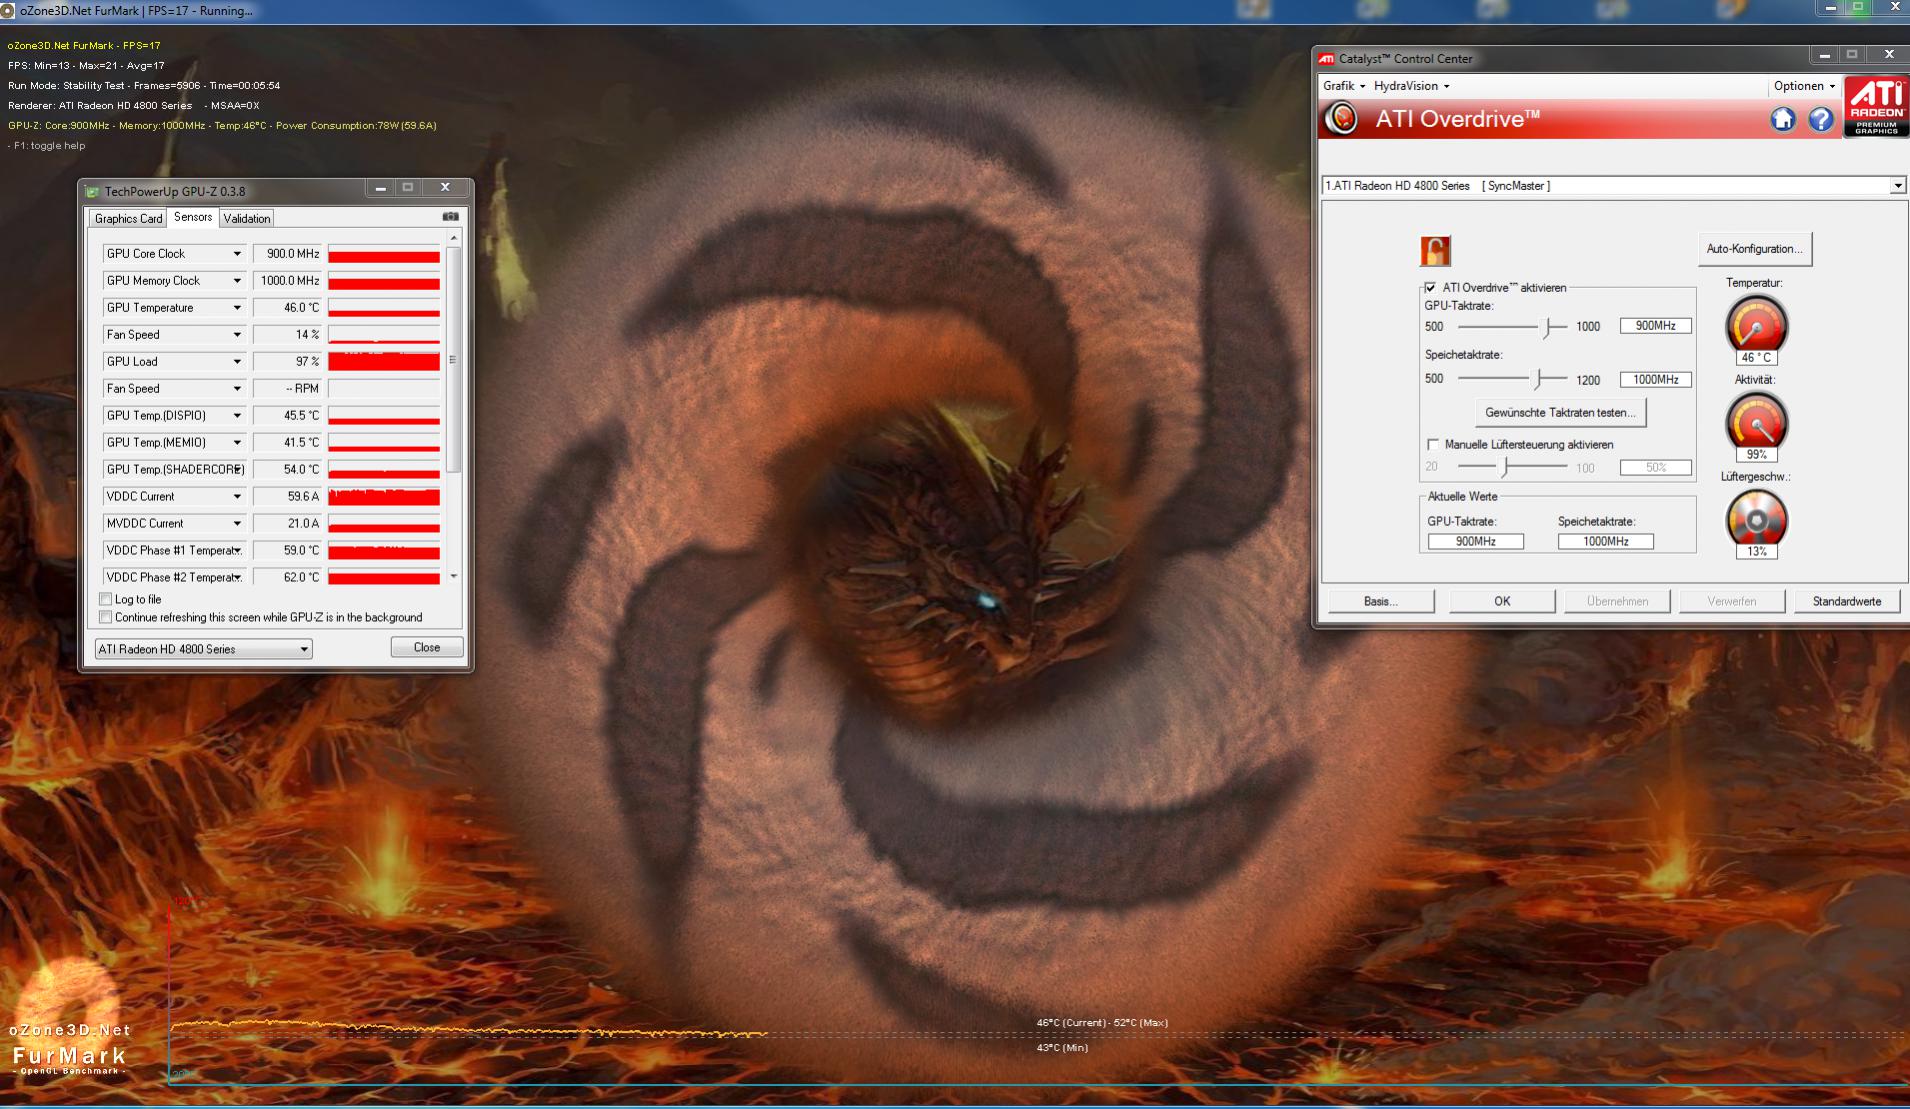Click the GPU-Z scroll up arrow
1910x1109 pixels.
click(x=453, y=238)
